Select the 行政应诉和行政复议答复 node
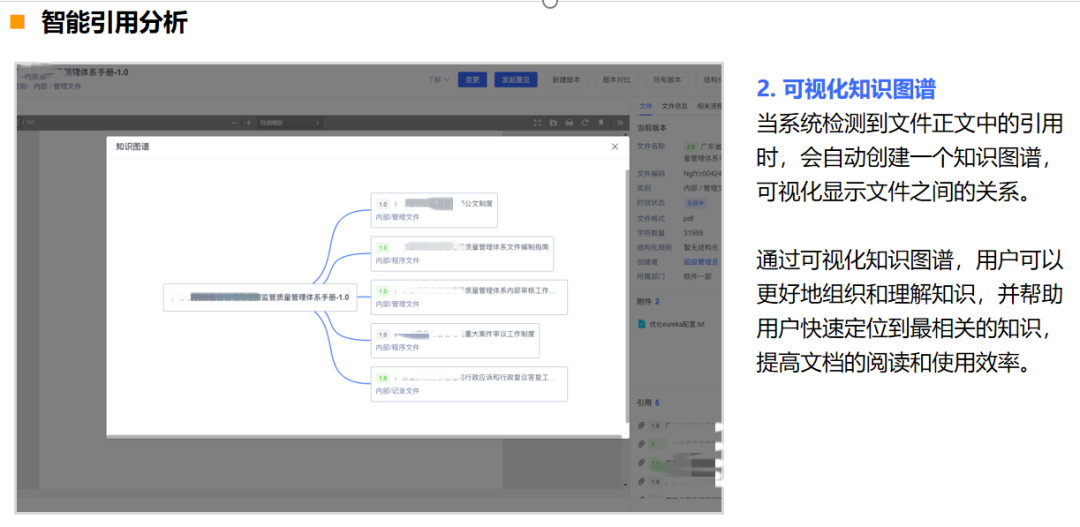Viewport: 1080px width, 527px height. 469,384
